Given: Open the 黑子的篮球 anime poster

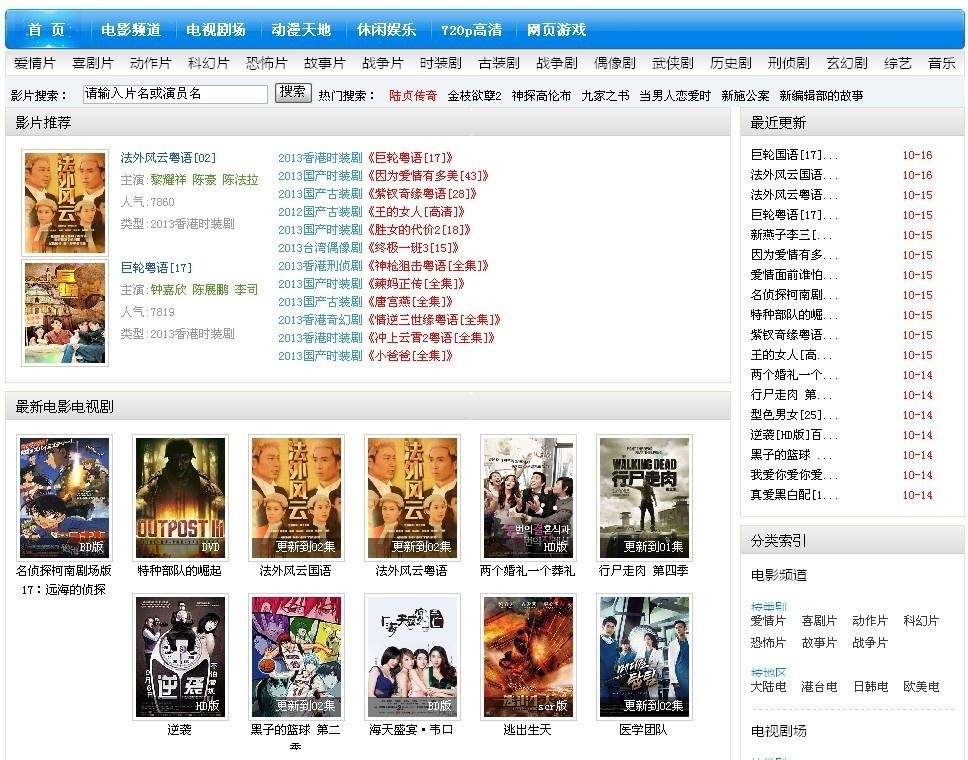Looking at the screenshot, I should pyautogui.click(x=296, y=656).
